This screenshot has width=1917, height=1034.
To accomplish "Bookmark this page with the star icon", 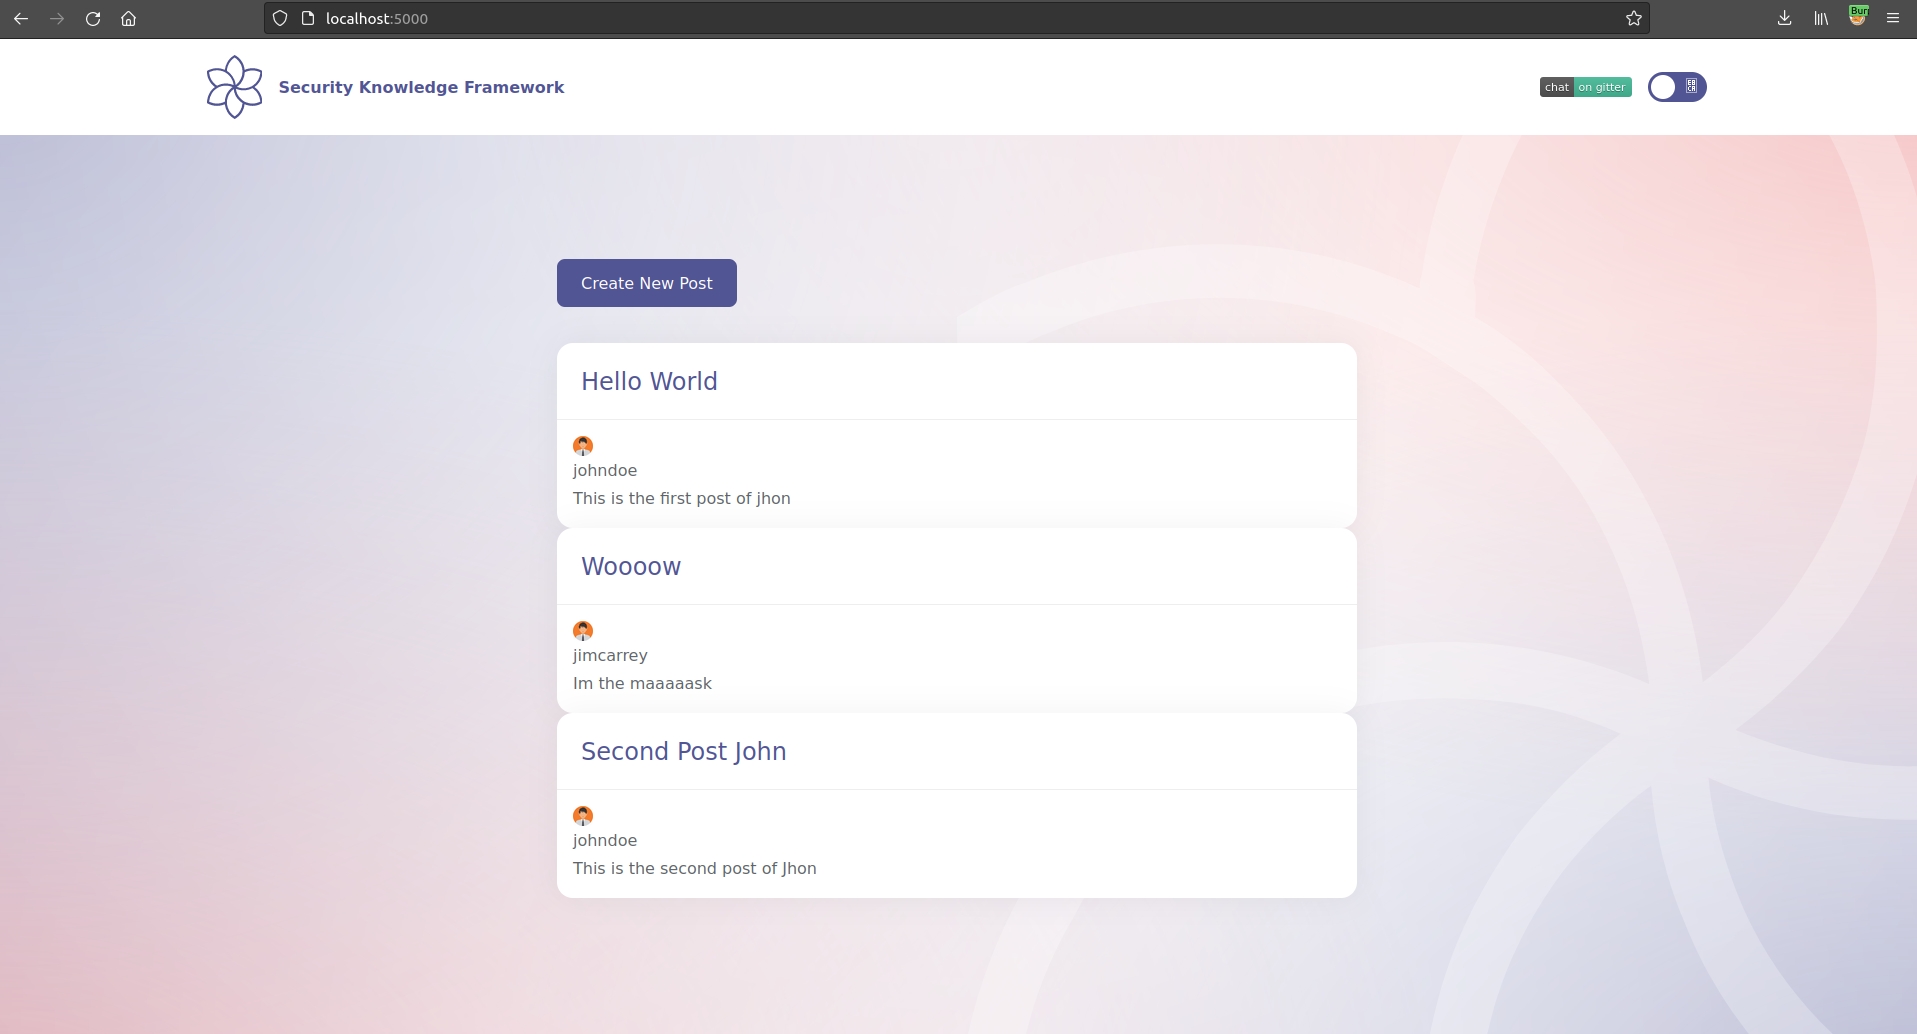I will [1633, 18].
